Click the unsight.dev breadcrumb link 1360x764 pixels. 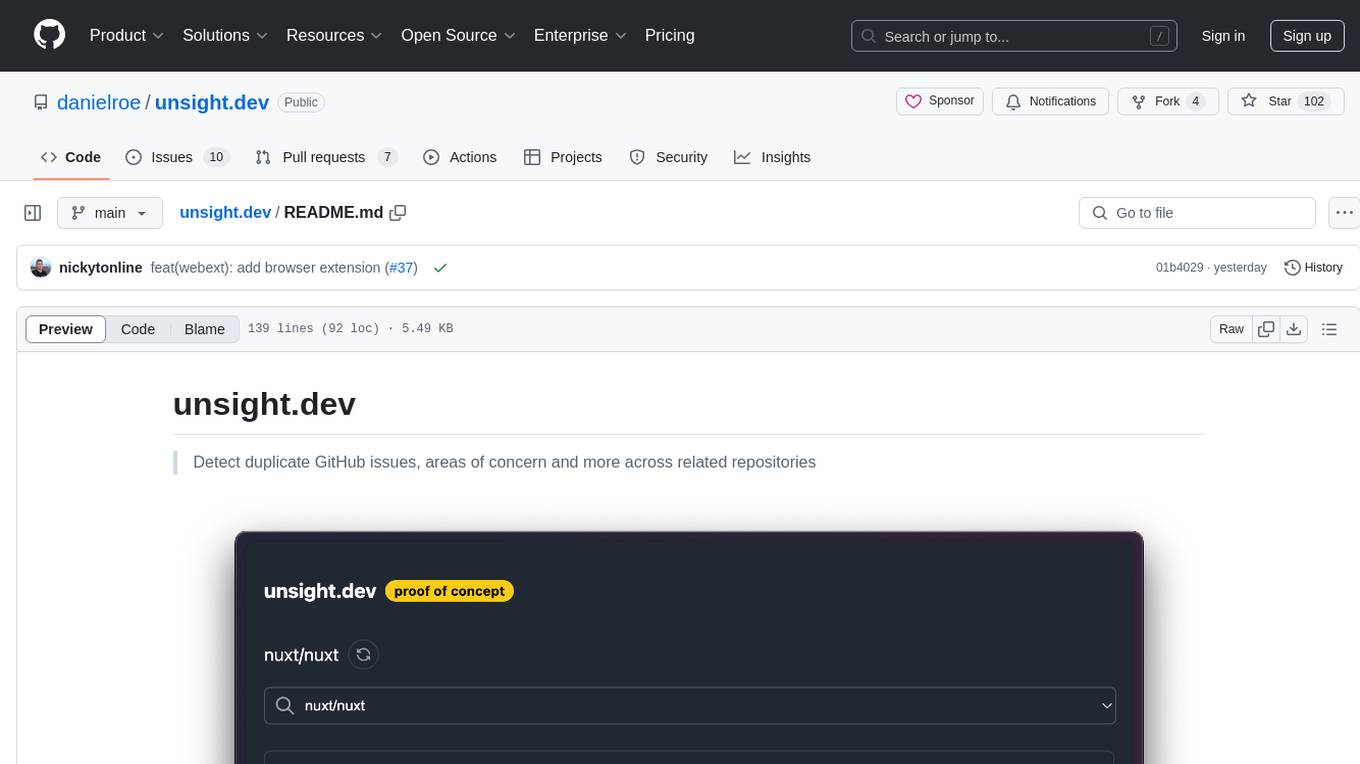point(225,212)
